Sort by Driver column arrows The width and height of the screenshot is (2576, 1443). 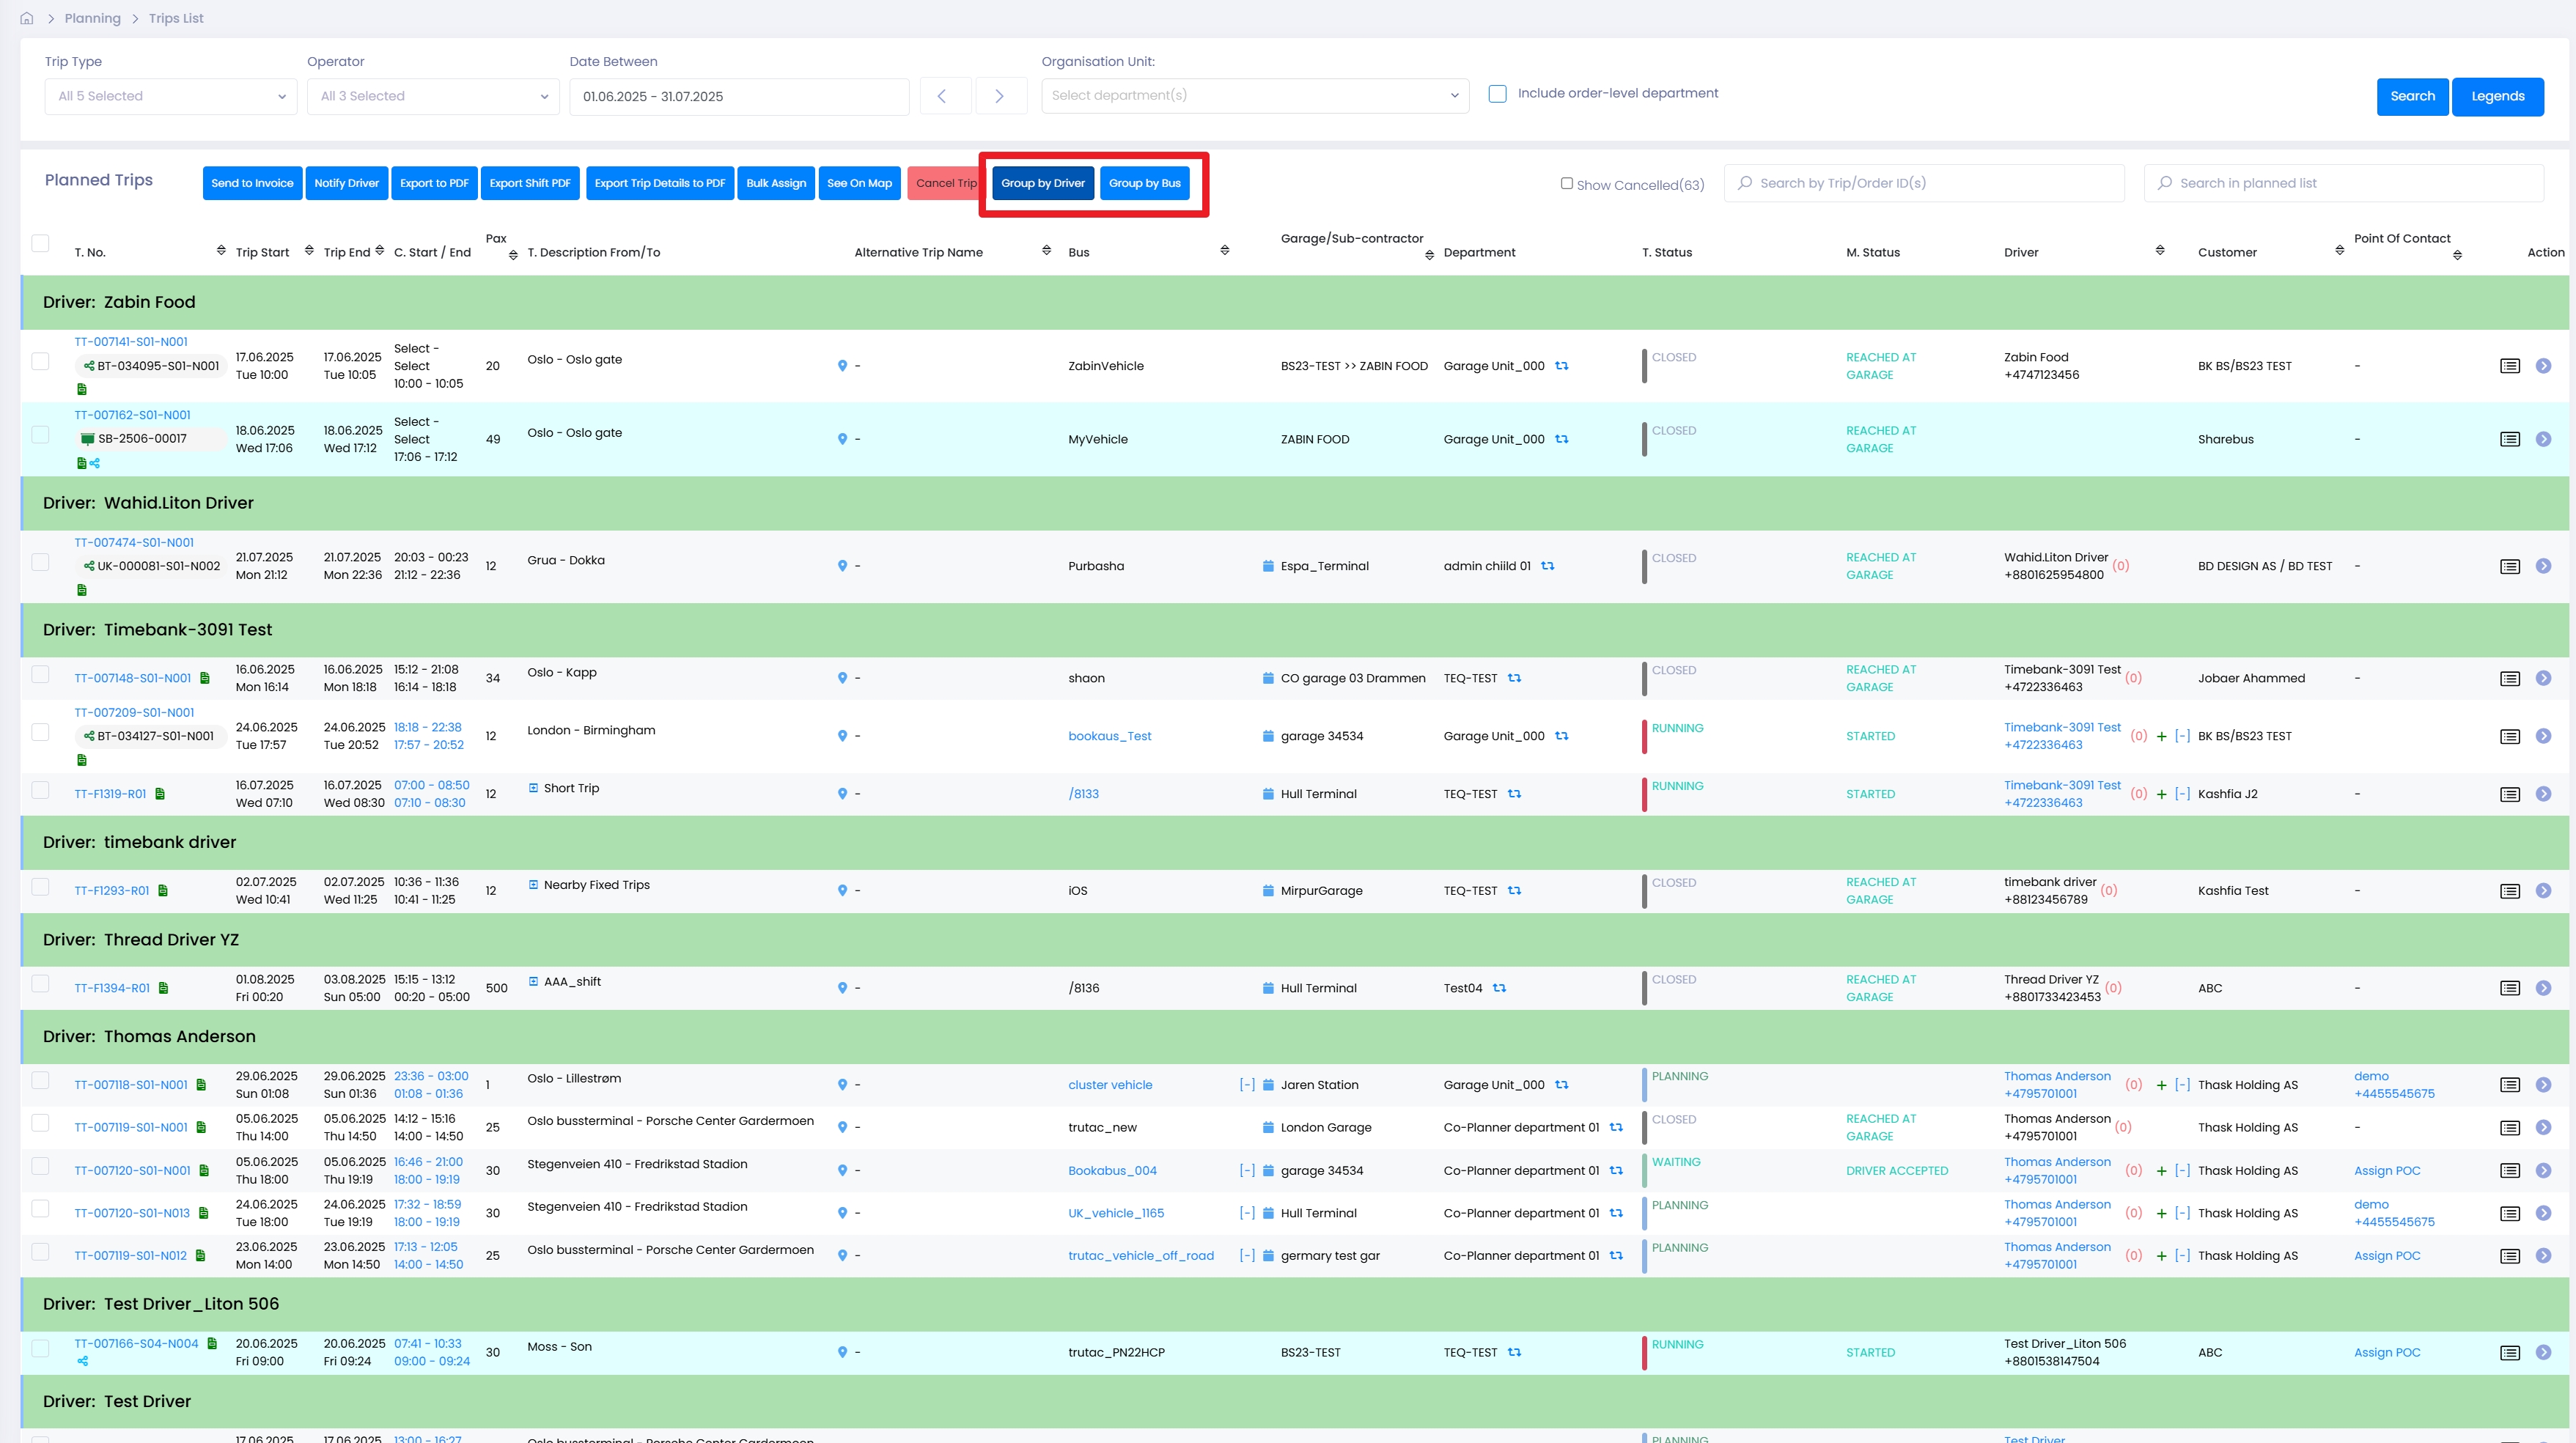coord(2159,251)
